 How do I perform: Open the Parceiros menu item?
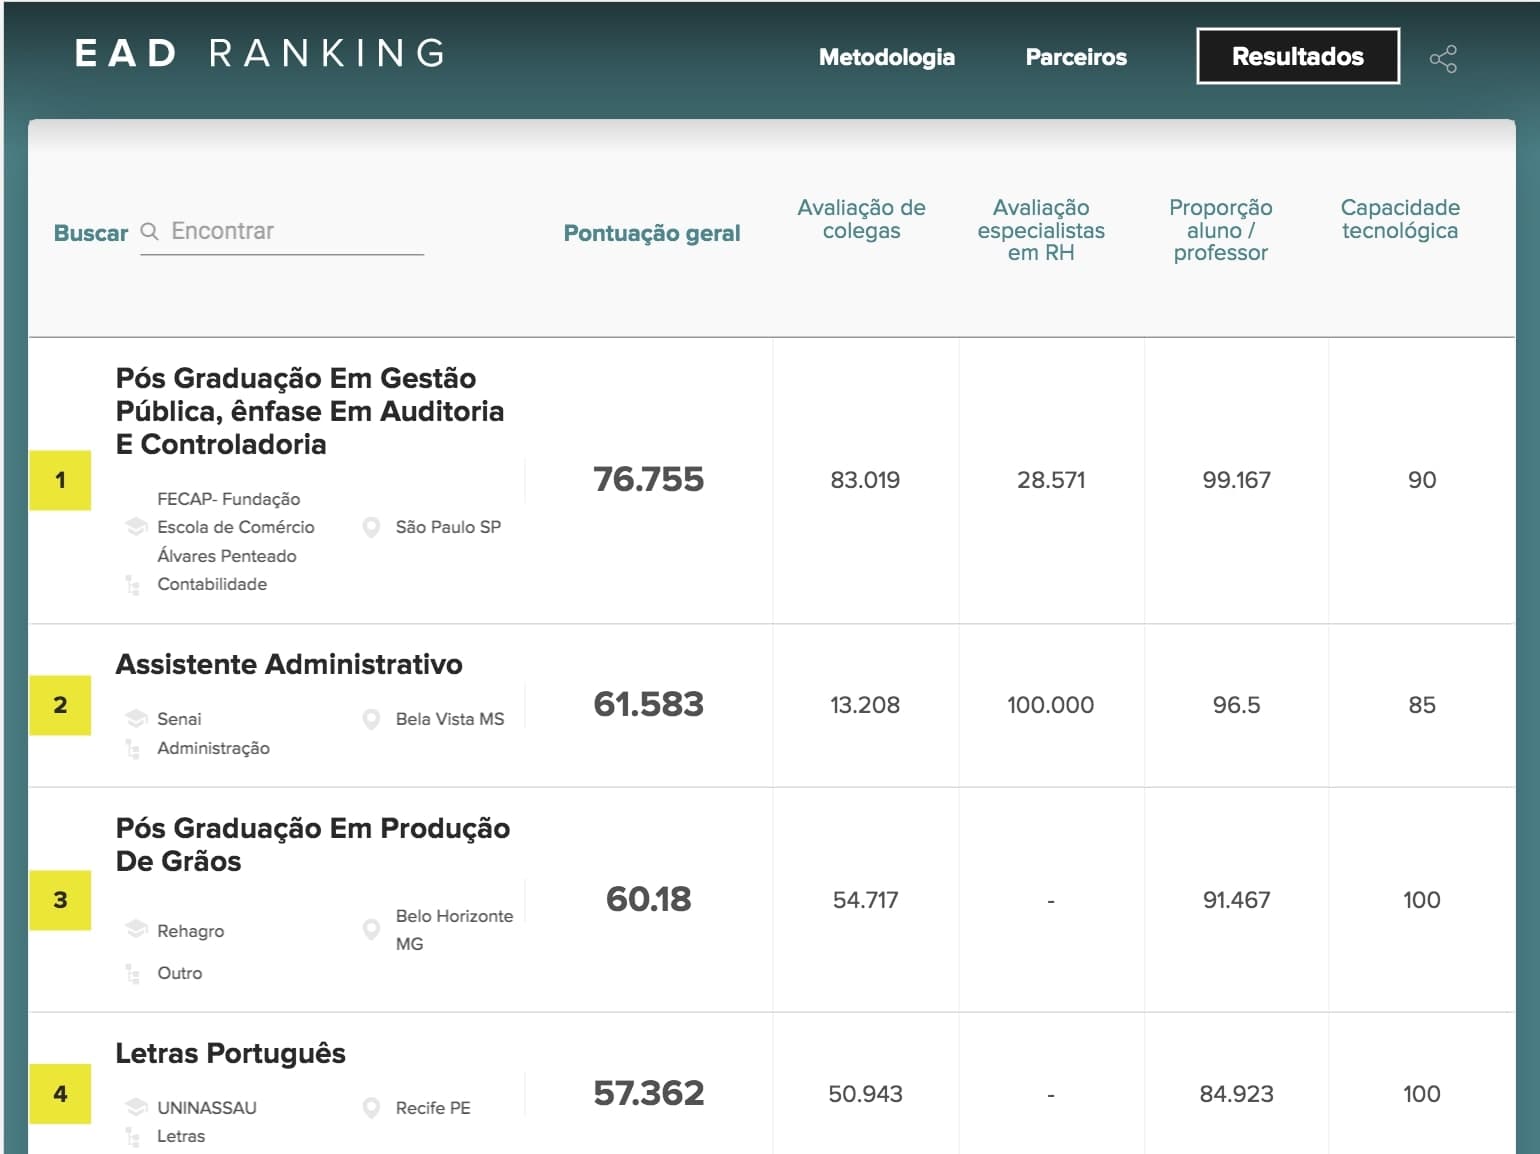click(1074, 57)
